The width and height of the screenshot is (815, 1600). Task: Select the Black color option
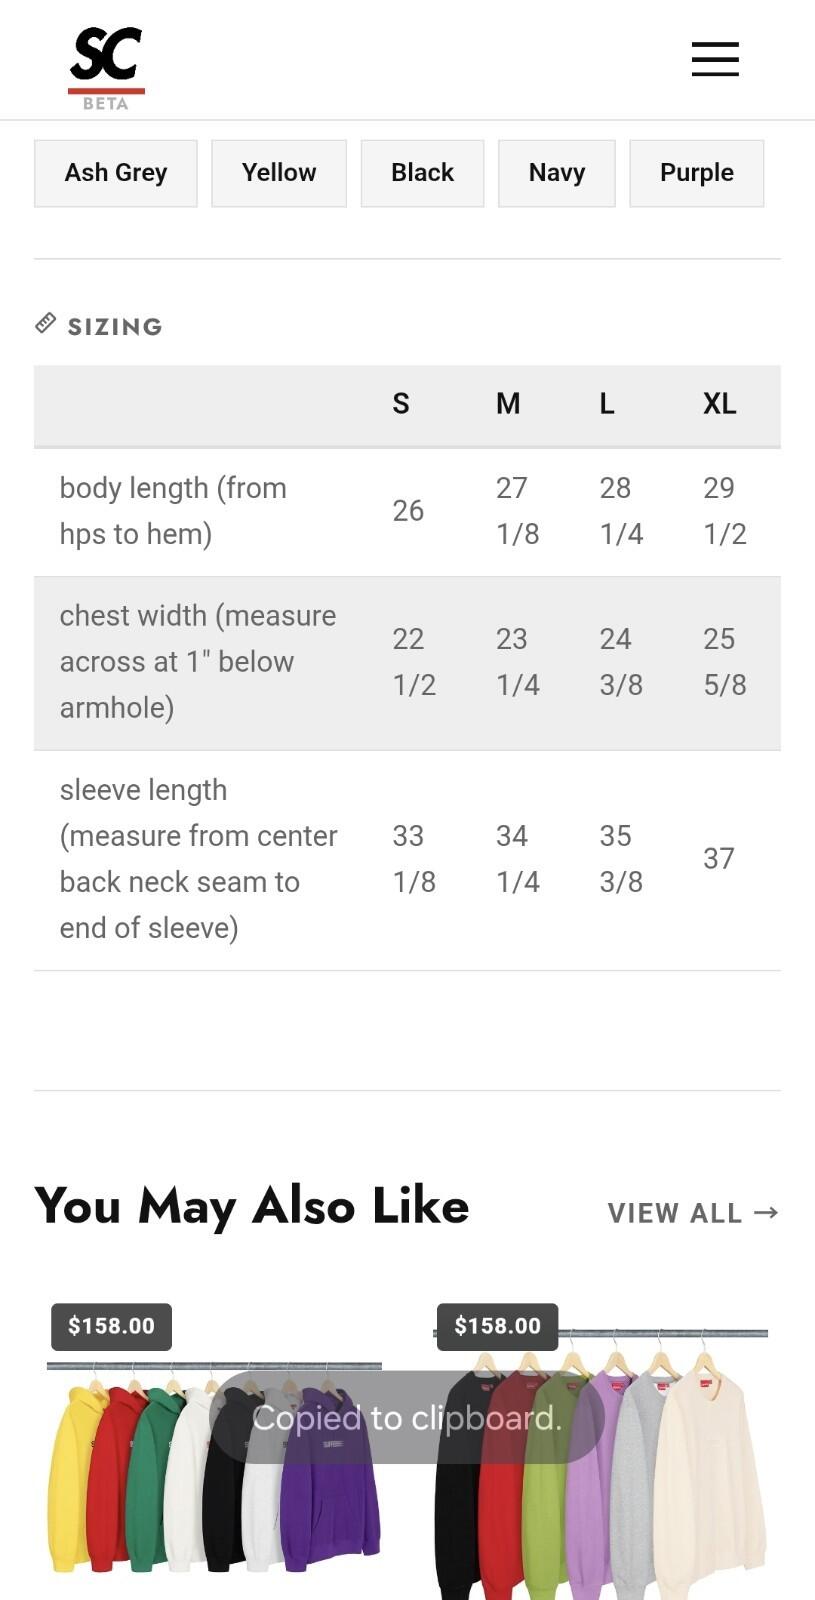coord(422,173)
